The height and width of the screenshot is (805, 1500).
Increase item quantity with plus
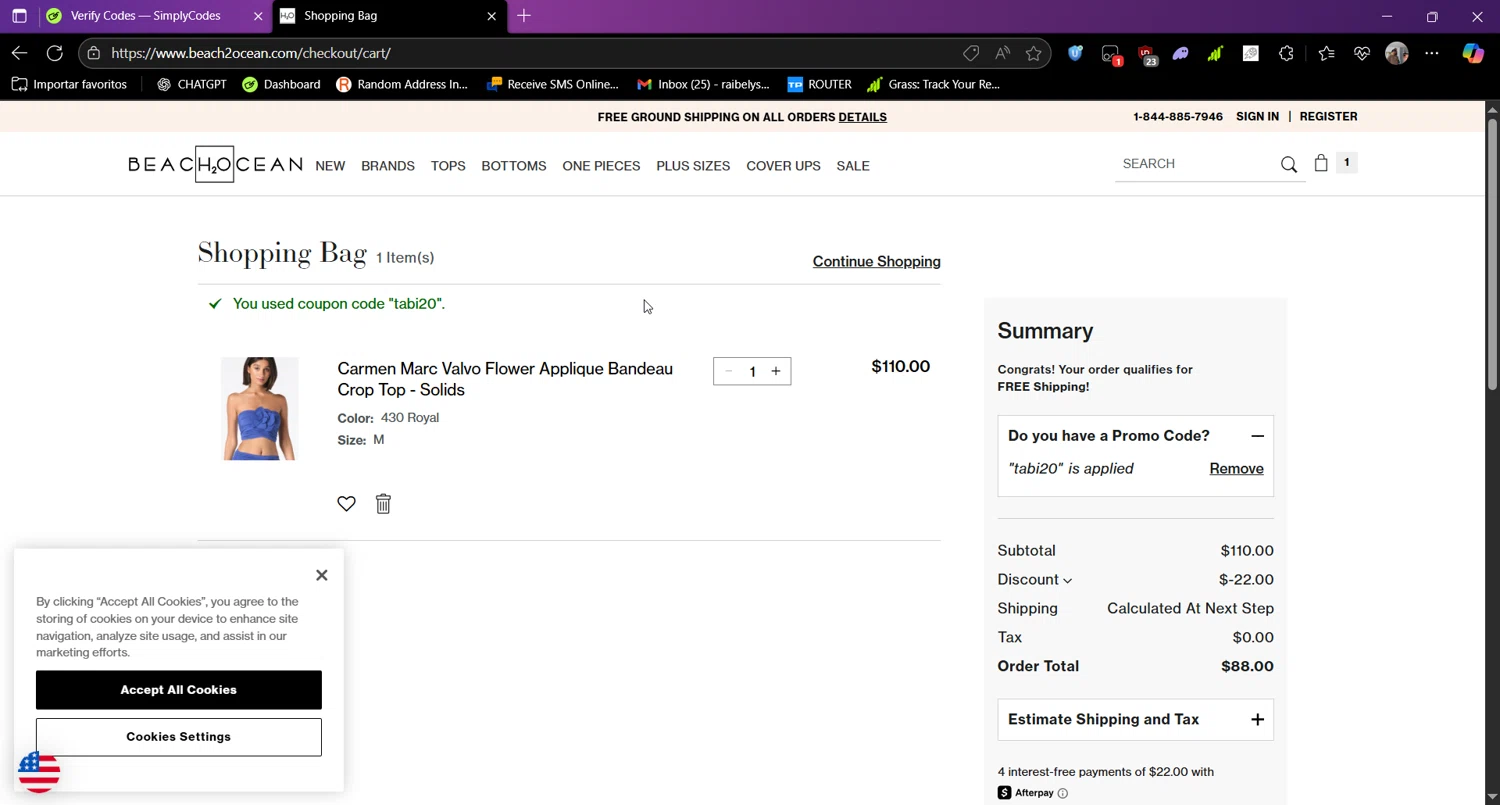(776, 371)
